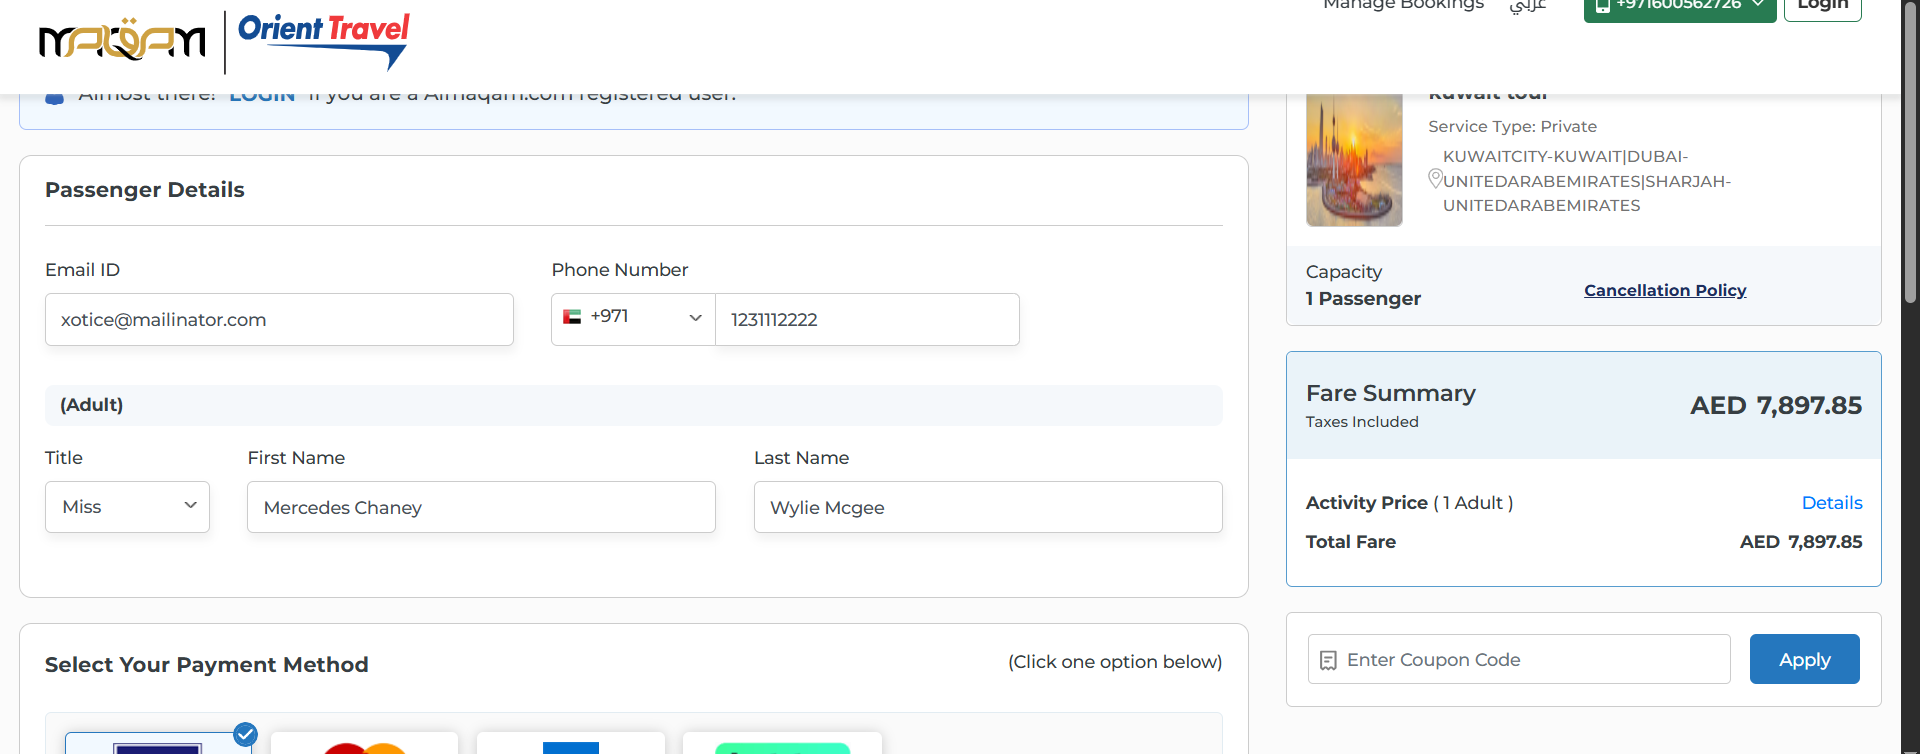Open Manage Bookings in top navigation
Viewport: 1920px width, 754px height.
tap(1403, 5)
